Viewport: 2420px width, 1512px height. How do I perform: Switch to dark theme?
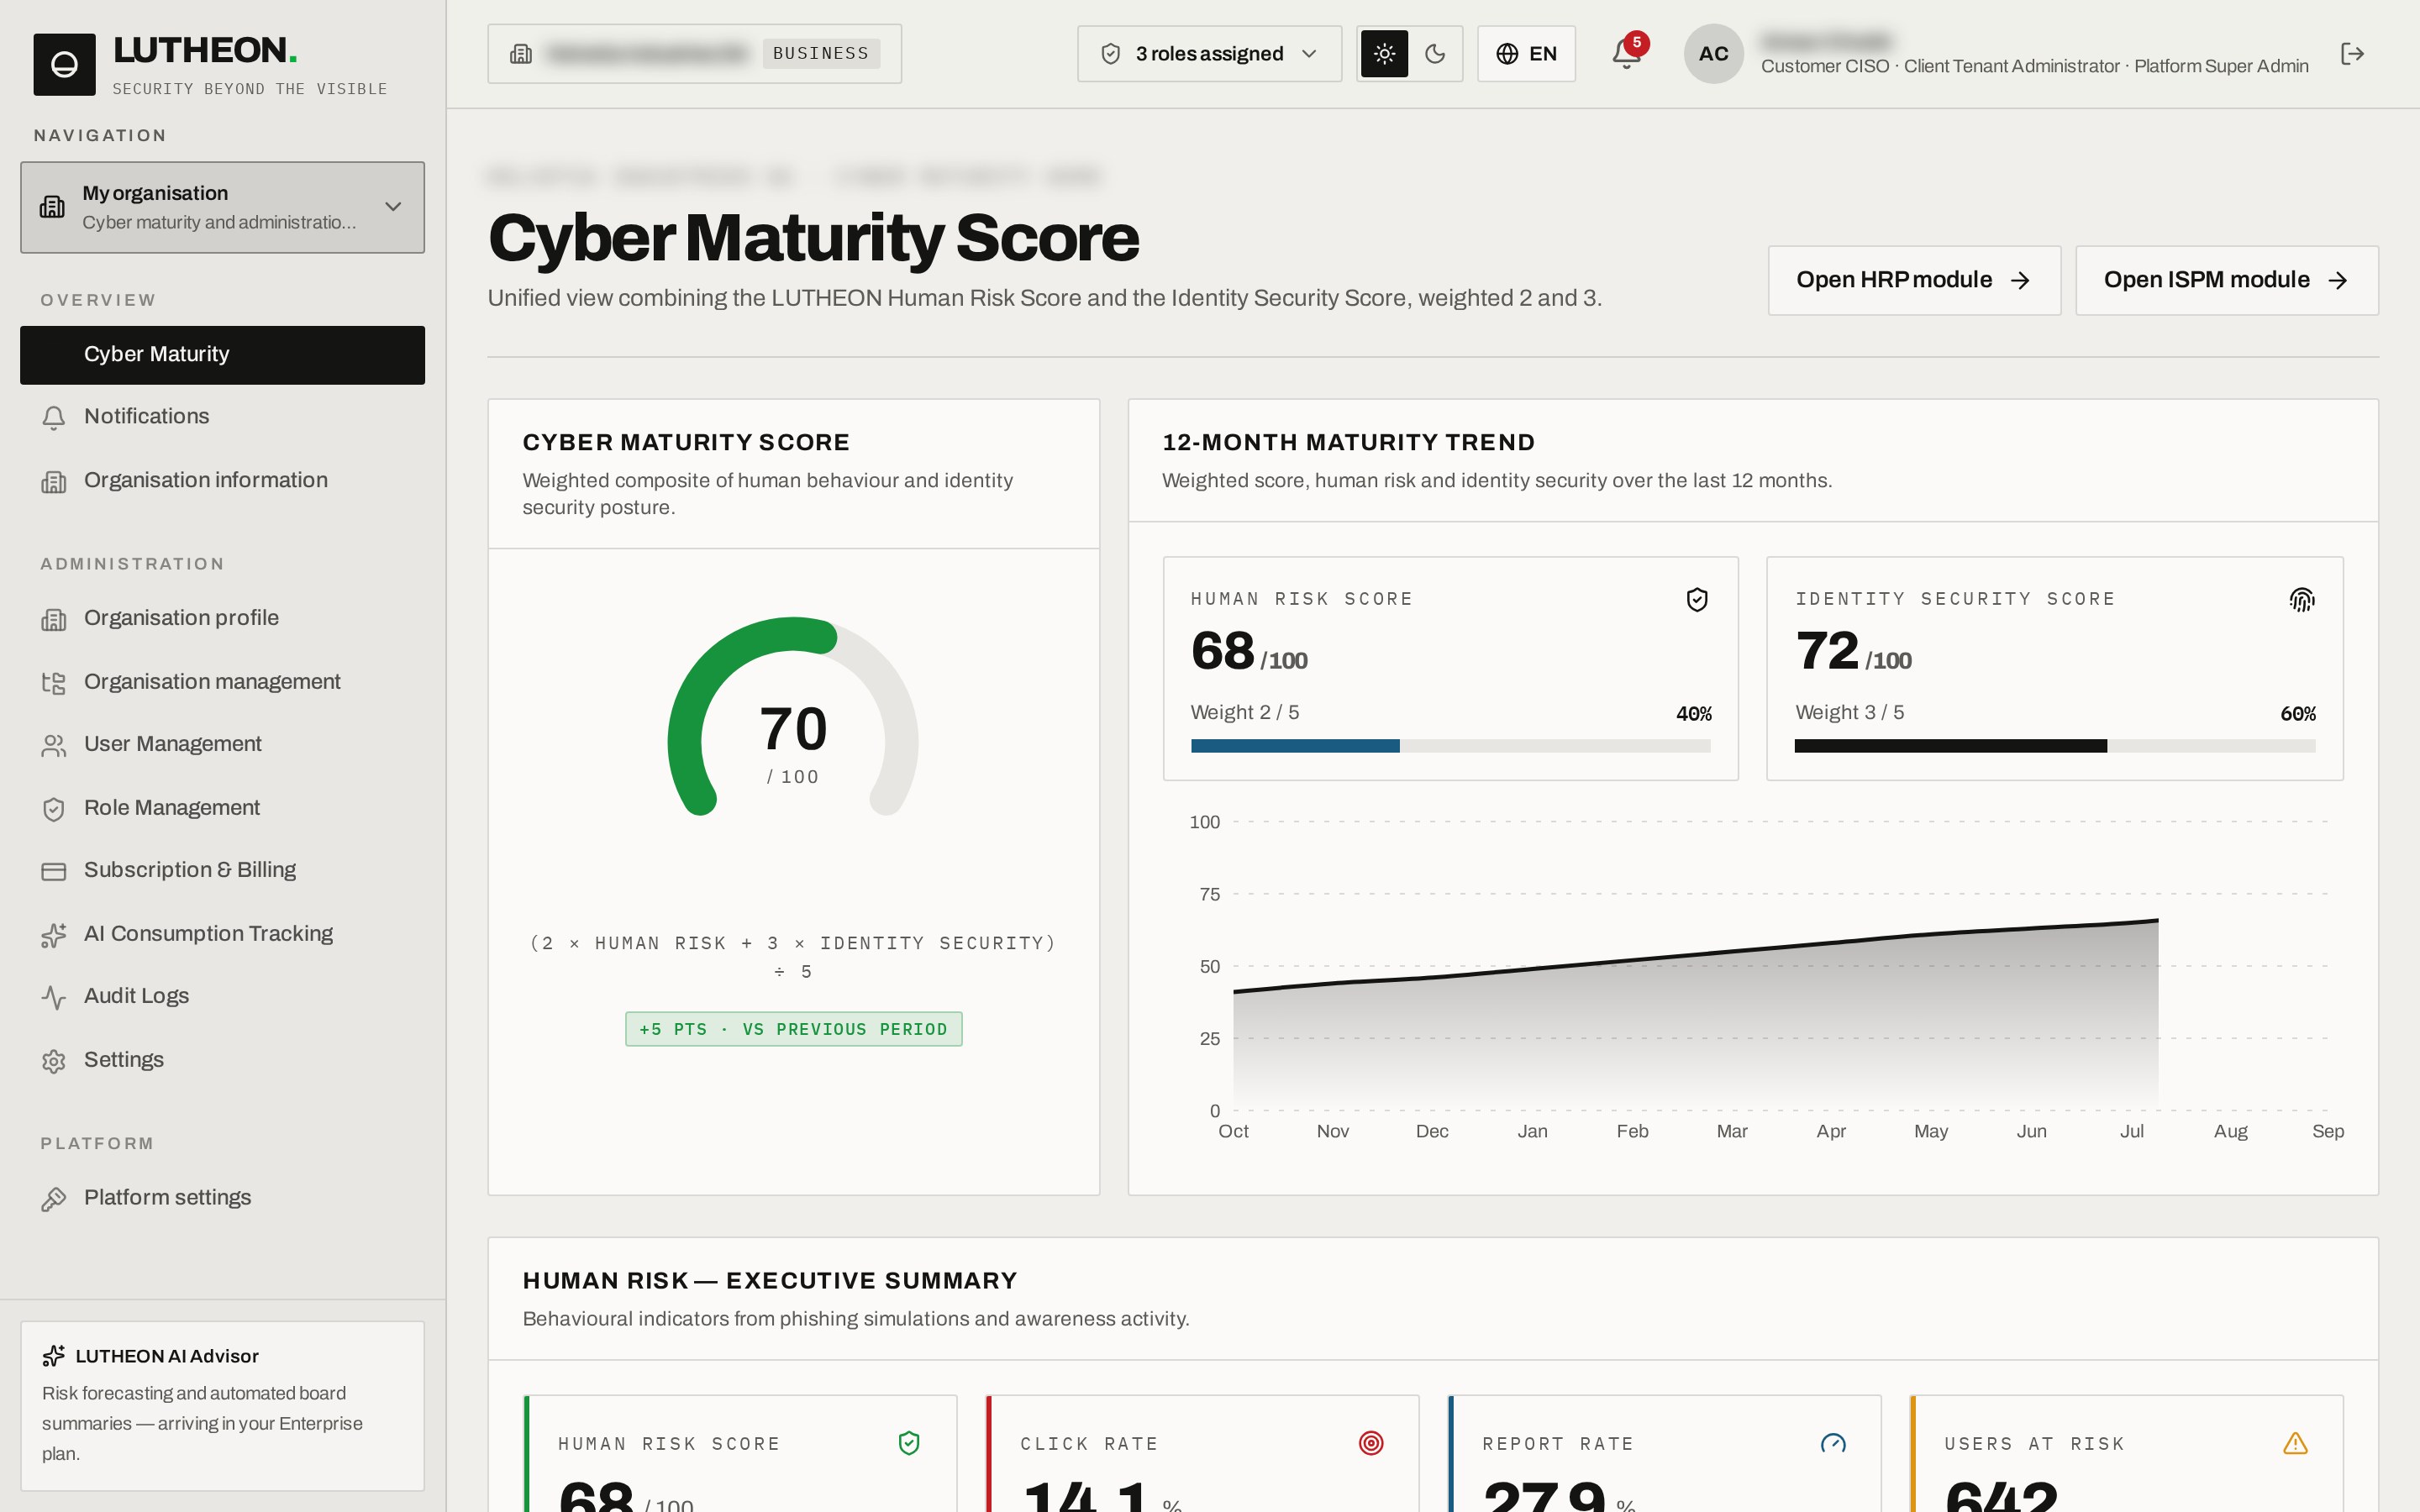pos(1435,54)
